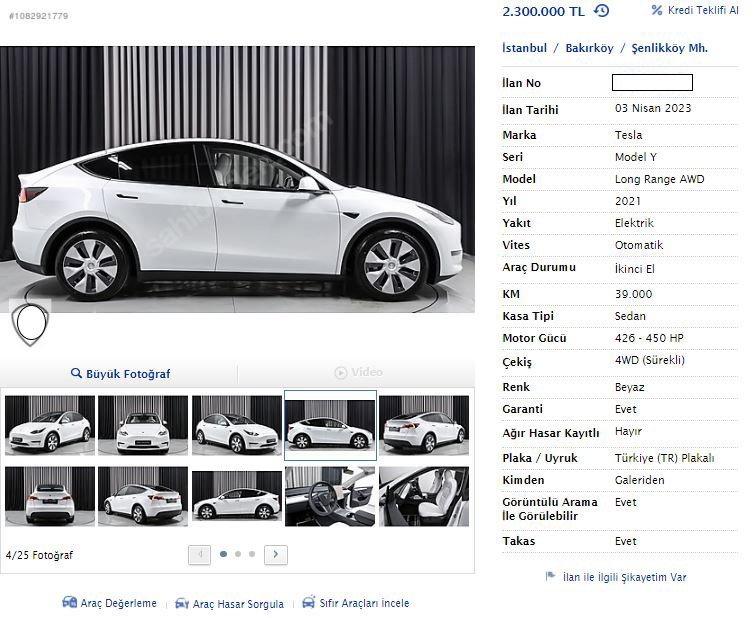
Task: Click the percent icon for Kredi Teklifi
Action: tap(657, 10)
